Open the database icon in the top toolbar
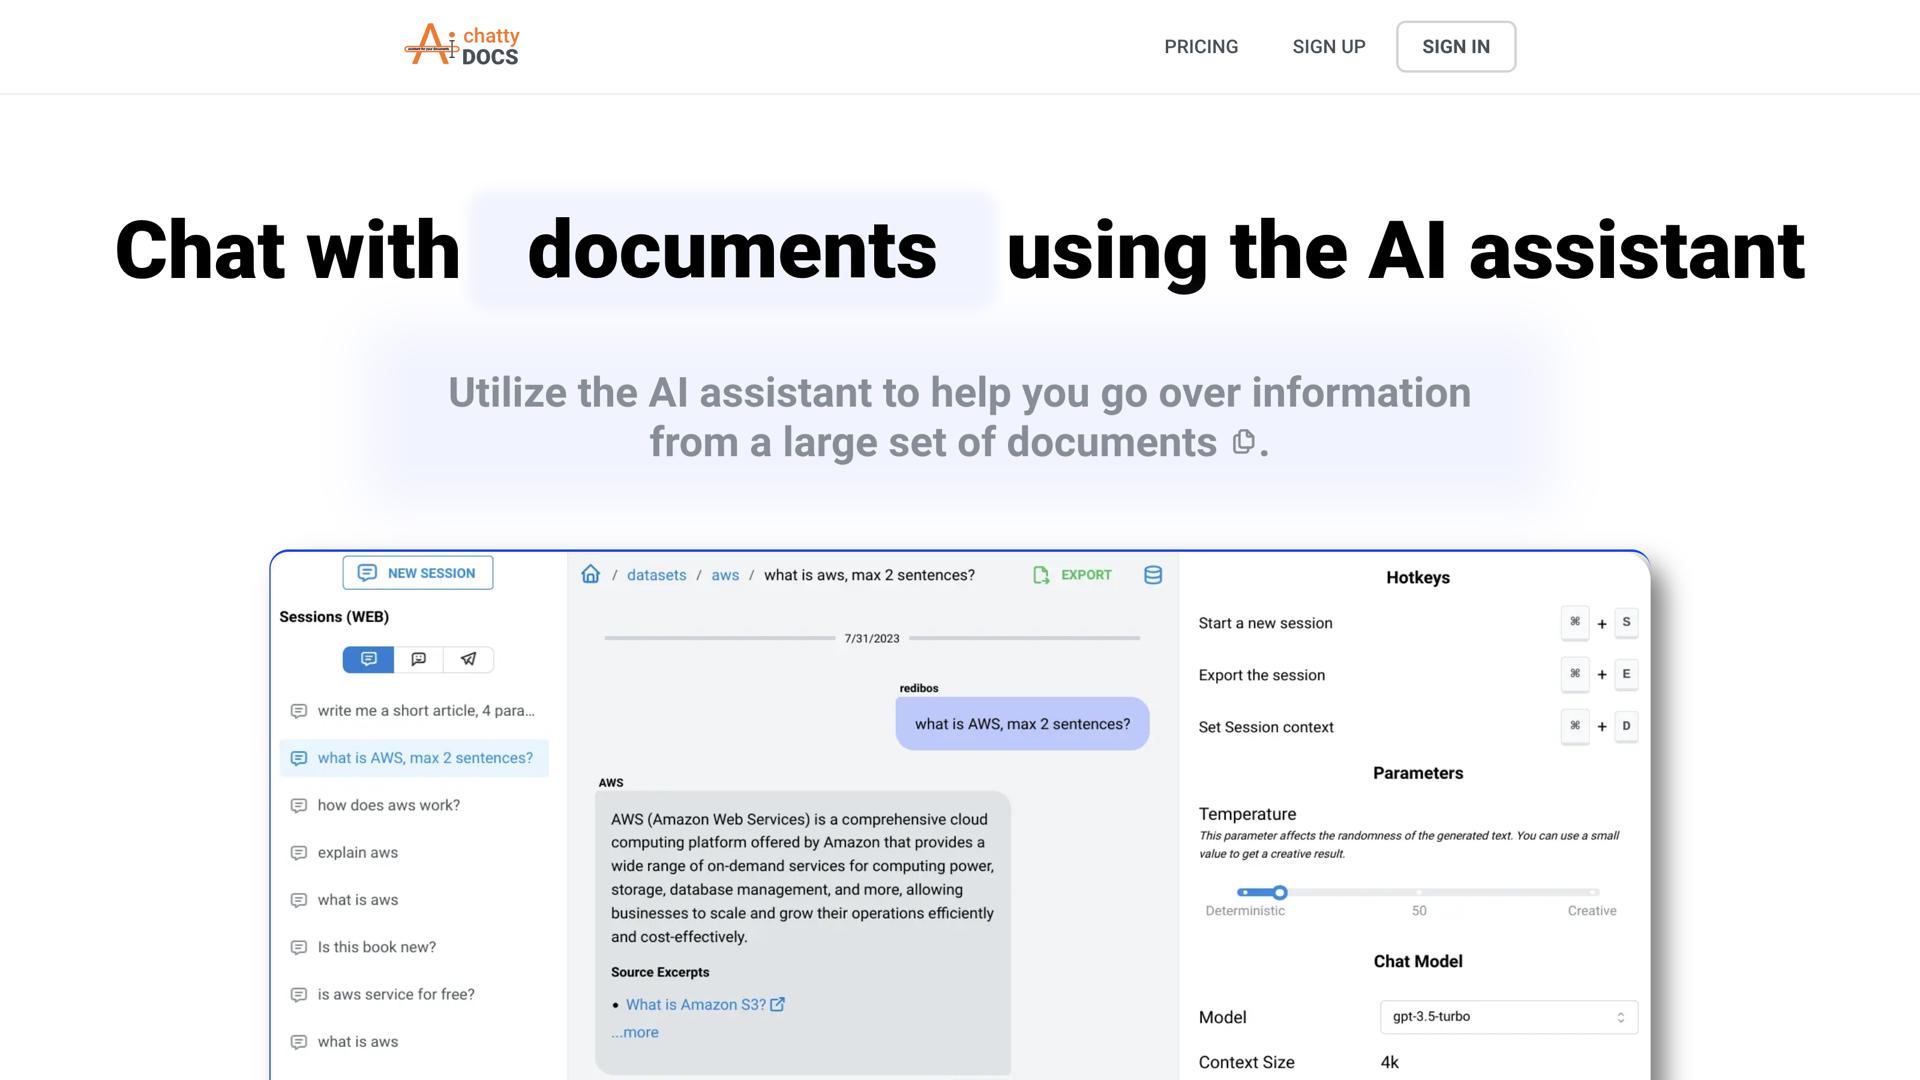The width and height of the screenshot is (1920, 1080). pos(1152,574)
